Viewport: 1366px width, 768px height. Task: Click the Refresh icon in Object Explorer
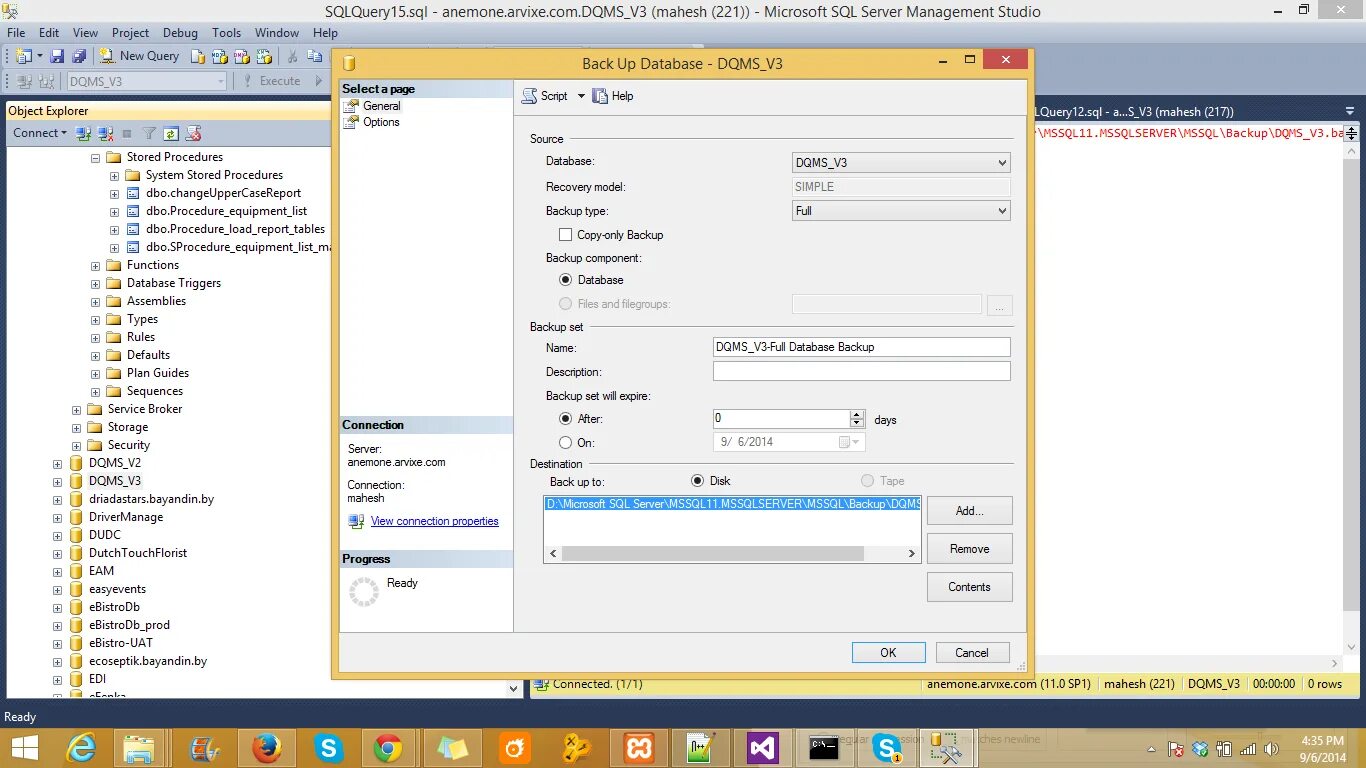tap(171, 133)
